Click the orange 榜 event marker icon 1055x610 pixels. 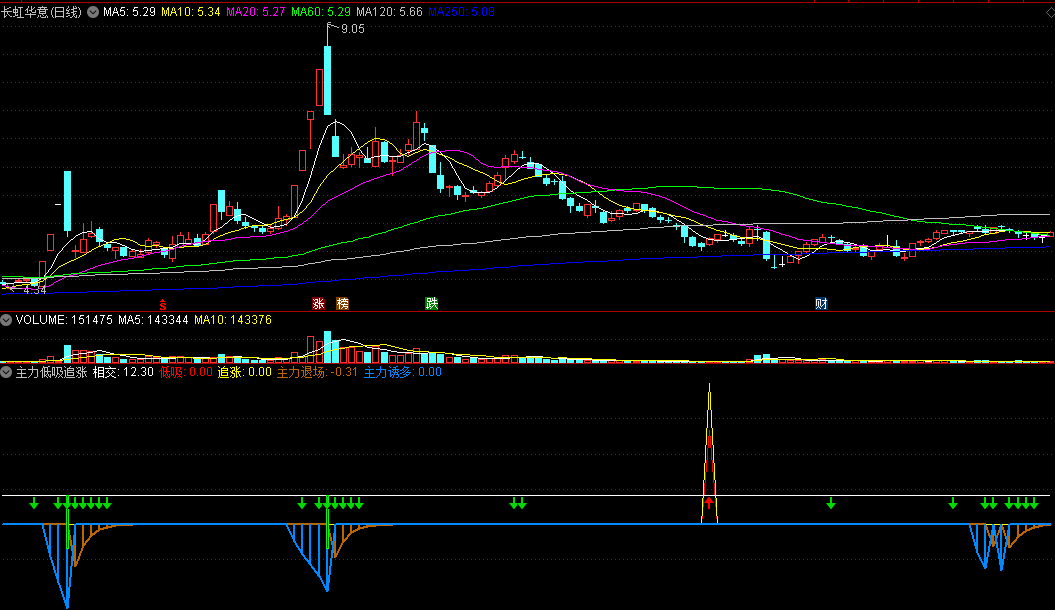343,303
